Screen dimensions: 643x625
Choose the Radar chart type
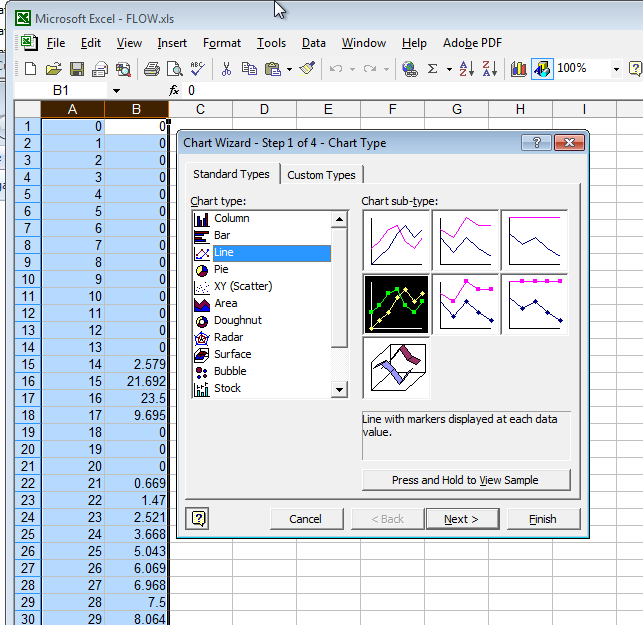click(262, 337)
